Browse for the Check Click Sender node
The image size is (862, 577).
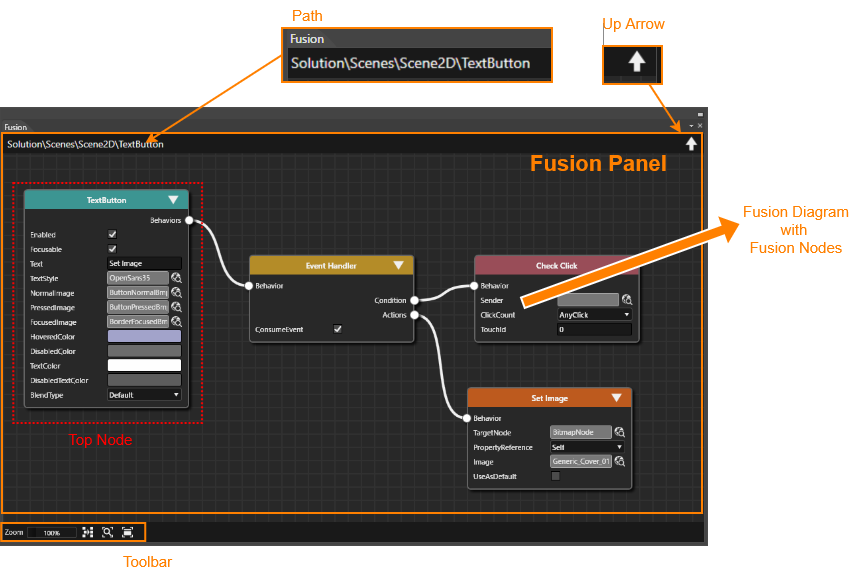(627, 299)
